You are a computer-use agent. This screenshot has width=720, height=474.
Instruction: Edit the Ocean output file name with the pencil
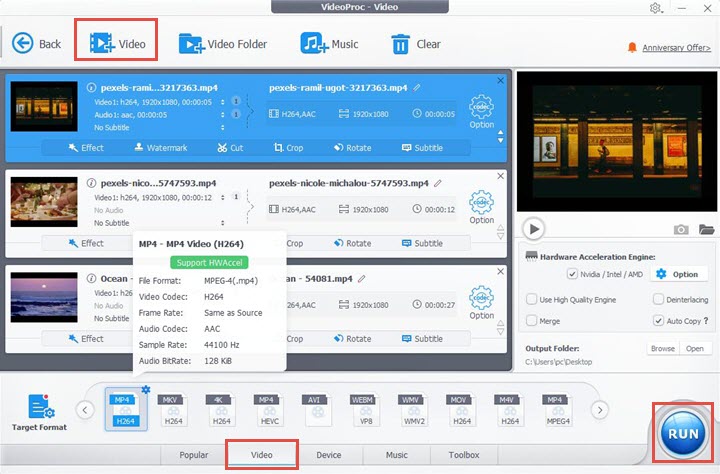[x=362, y=278]
